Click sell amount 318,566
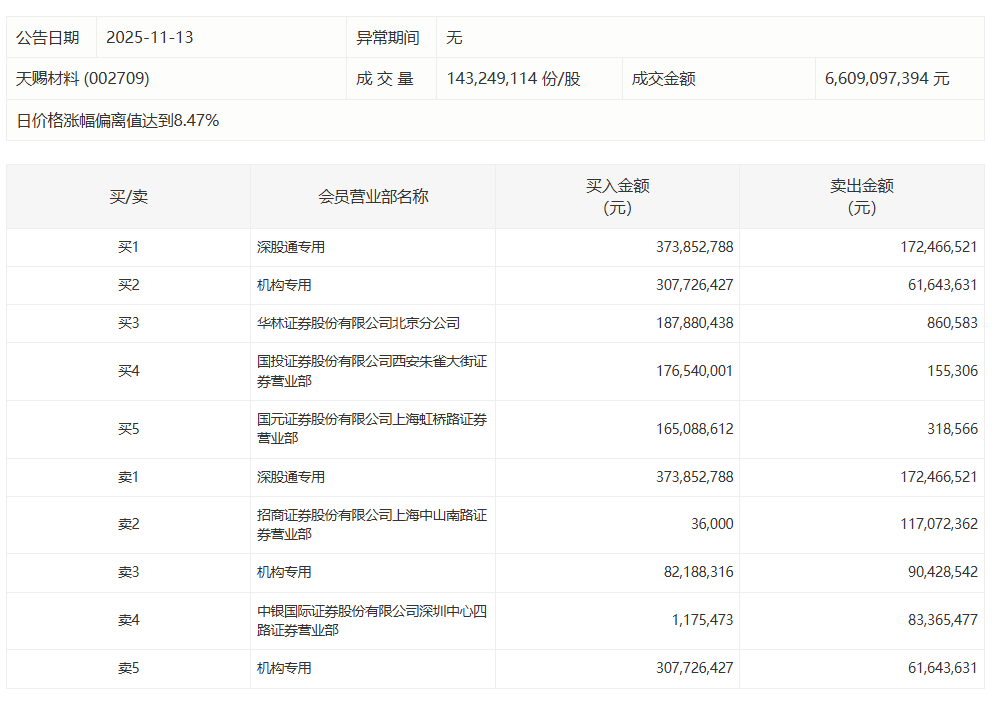Viewport: 1000px width, 704px height. point(952,429)
